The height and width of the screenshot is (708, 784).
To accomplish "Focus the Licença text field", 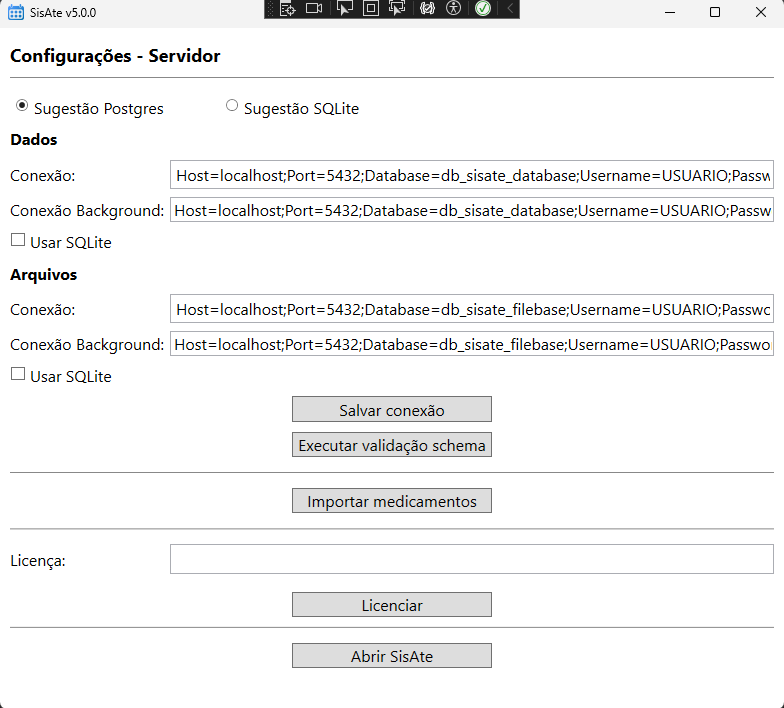I will pyautogui.click(x=471, y=559).
